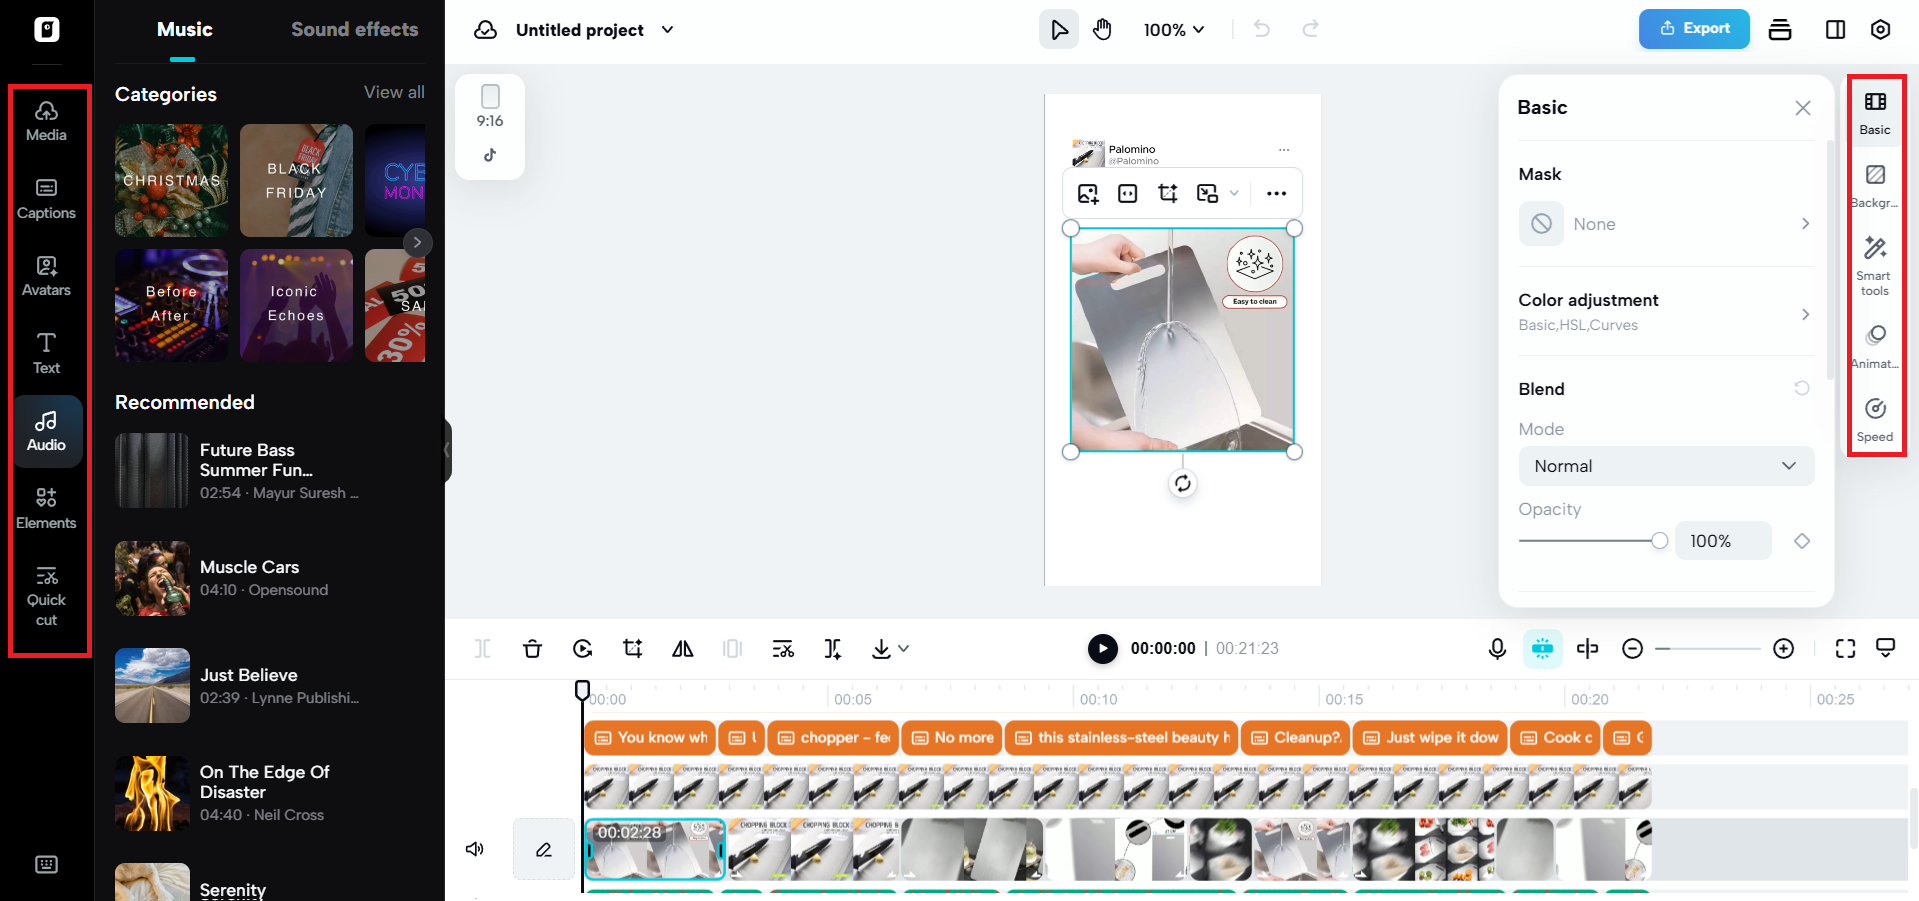
Task: Open the Media panel in the left sidebar
Action: point(46,120)
